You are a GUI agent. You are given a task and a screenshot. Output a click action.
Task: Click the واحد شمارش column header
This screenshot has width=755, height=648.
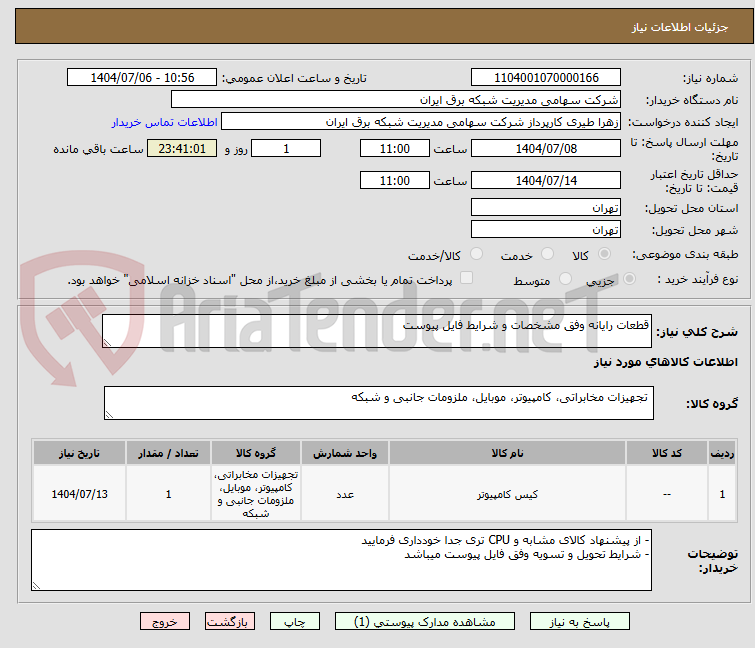point(345,453)
